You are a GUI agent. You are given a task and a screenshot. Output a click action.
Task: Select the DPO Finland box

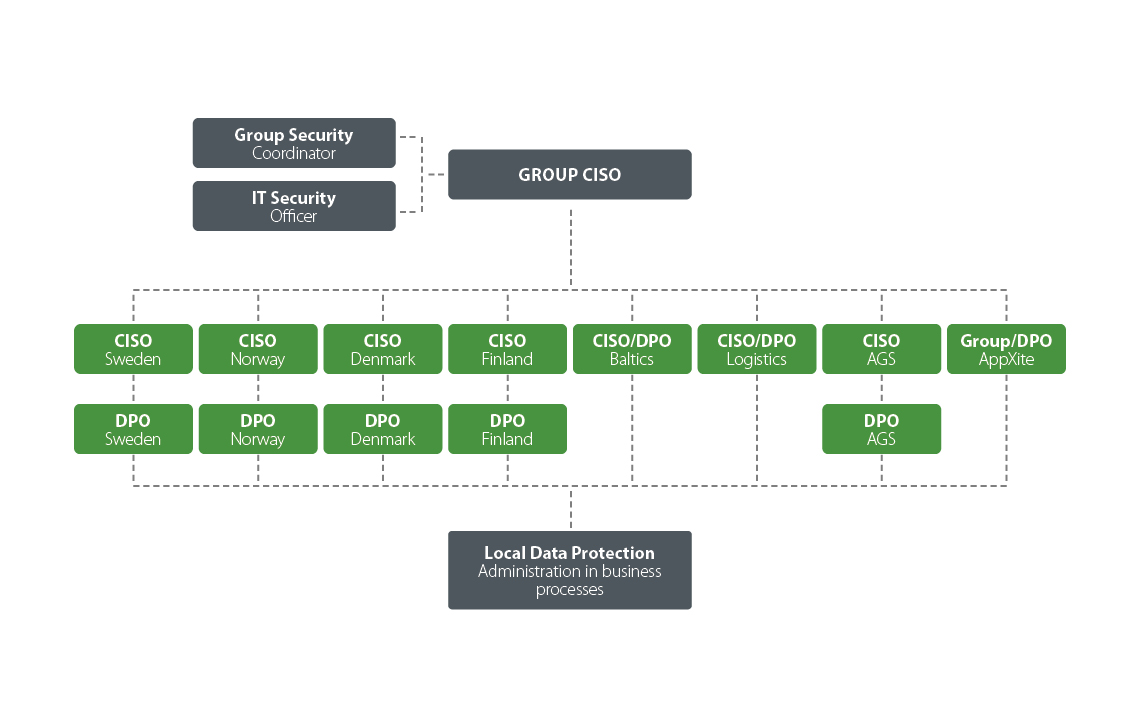coord(507,429)
